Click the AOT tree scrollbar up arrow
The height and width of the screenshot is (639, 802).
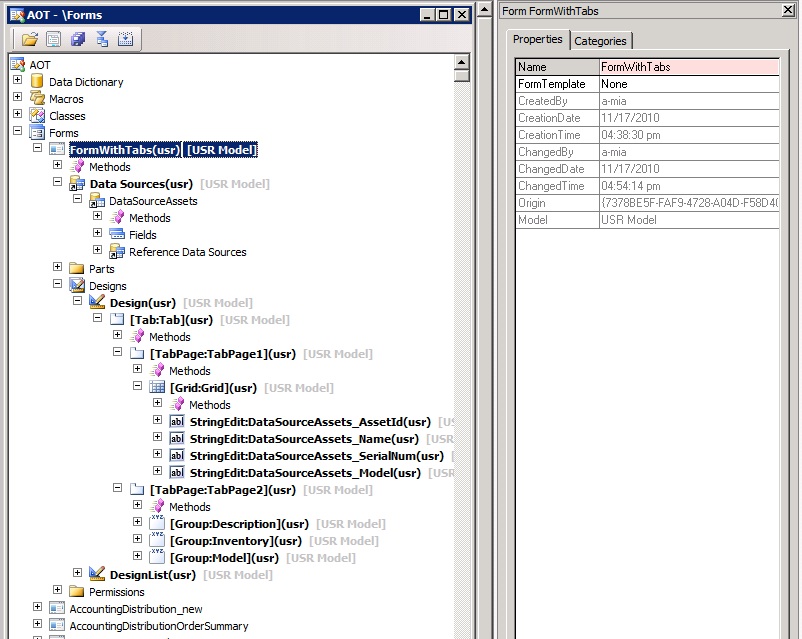[x=461, y=62]
